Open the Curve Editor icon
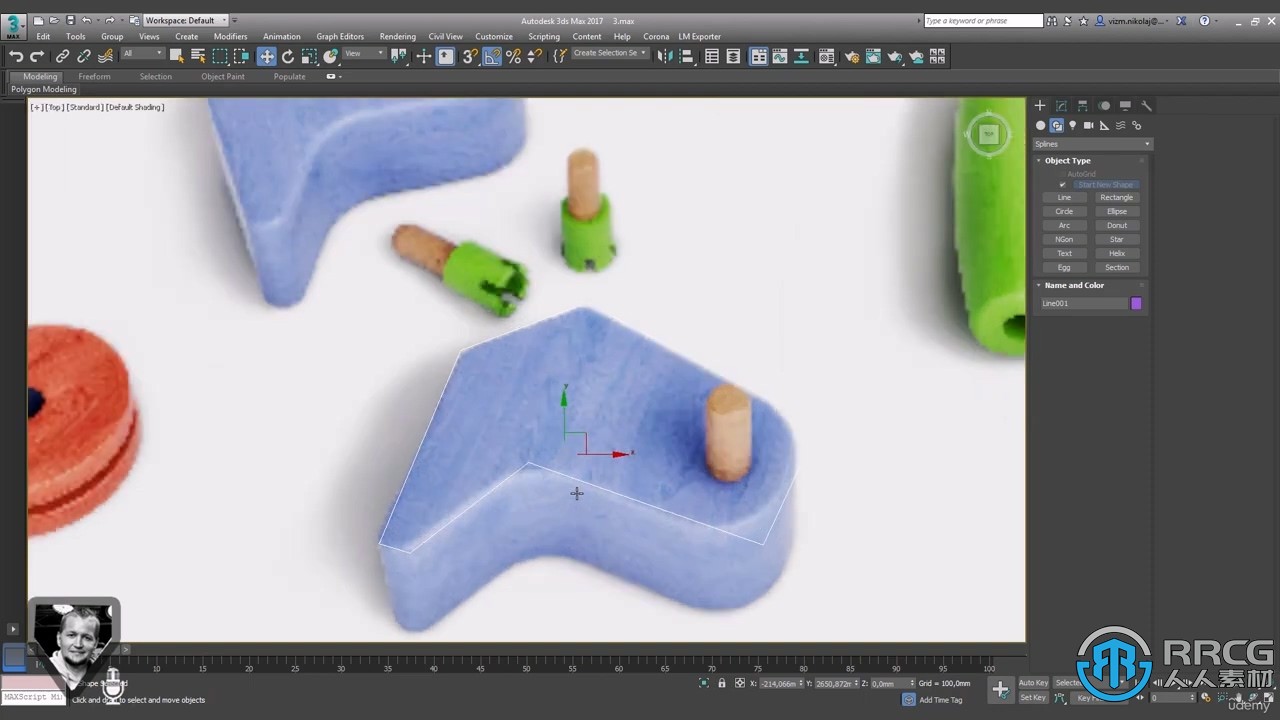This screenshot has width=1280, height=720. [x=780, y=57]
